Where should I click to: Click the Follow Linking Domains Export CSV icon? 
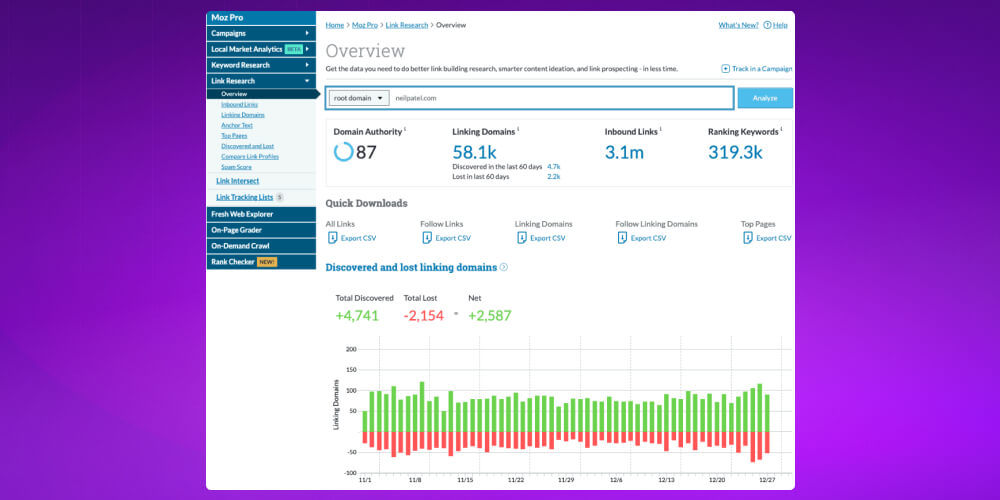click(622, 238)
